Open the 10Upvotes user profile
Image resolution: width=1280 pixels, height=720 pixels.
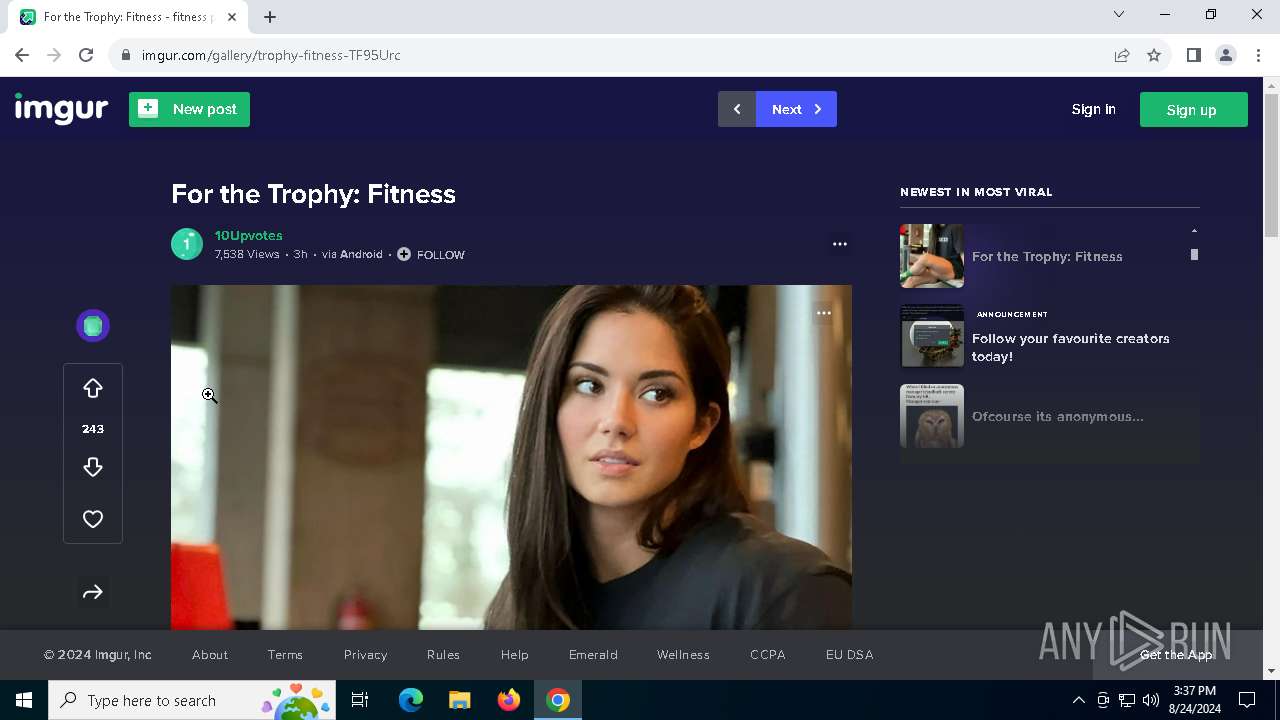click(248, 235)
